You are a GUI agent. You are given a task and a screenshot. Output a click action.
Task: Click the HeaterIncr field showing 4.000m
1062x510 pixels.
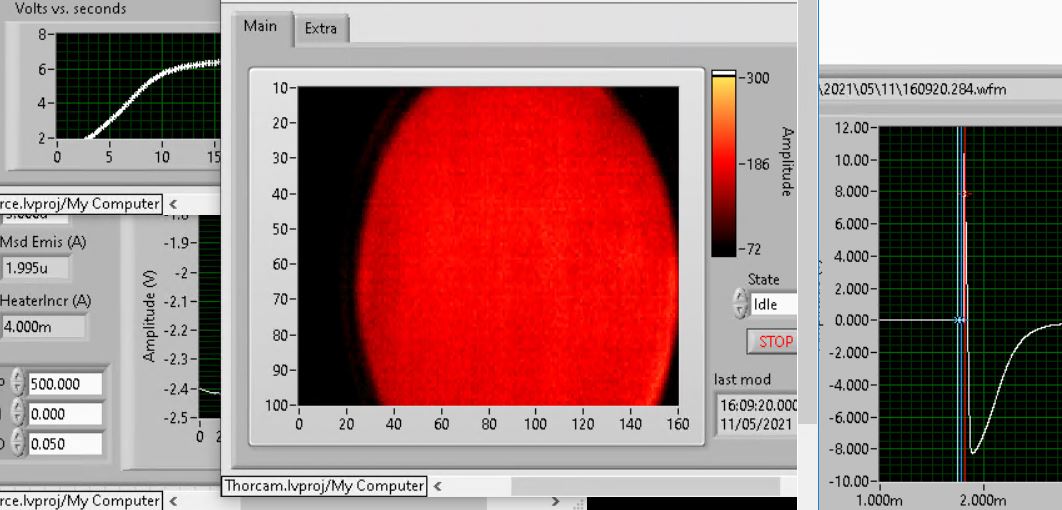[43, 327]
